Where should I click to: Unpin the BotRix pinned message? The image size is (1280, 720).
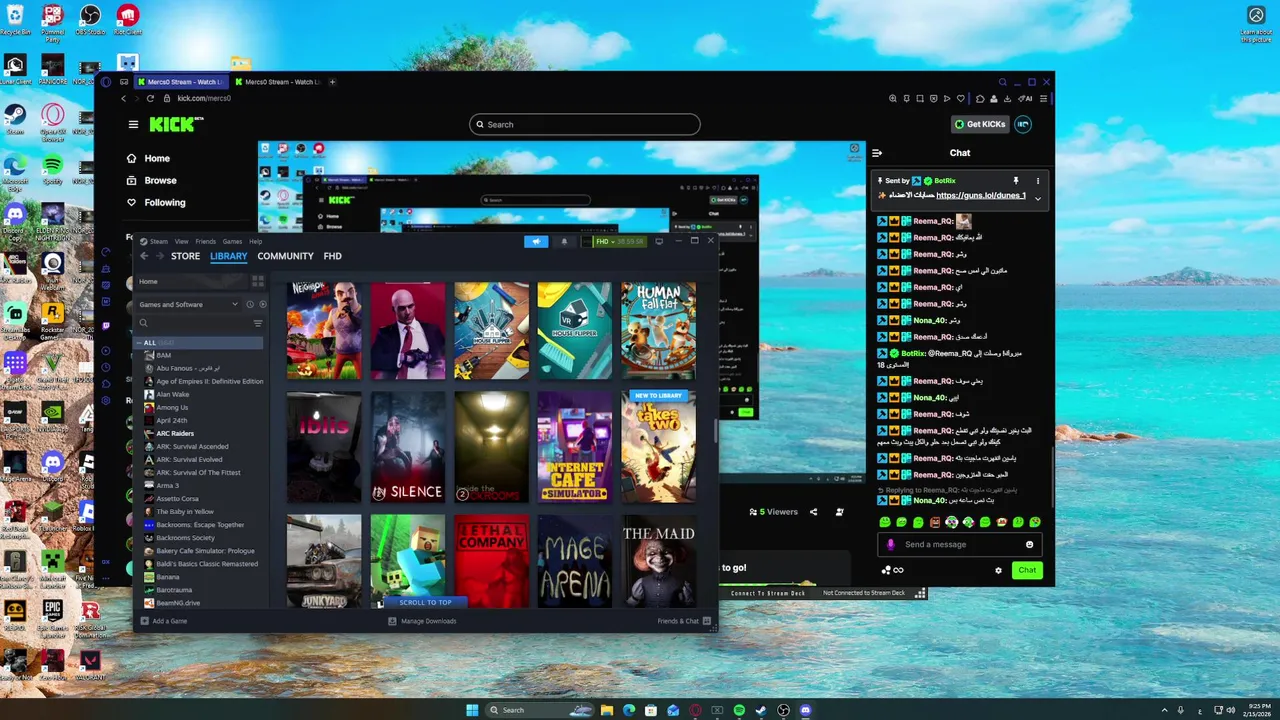tap(1016, 181)
